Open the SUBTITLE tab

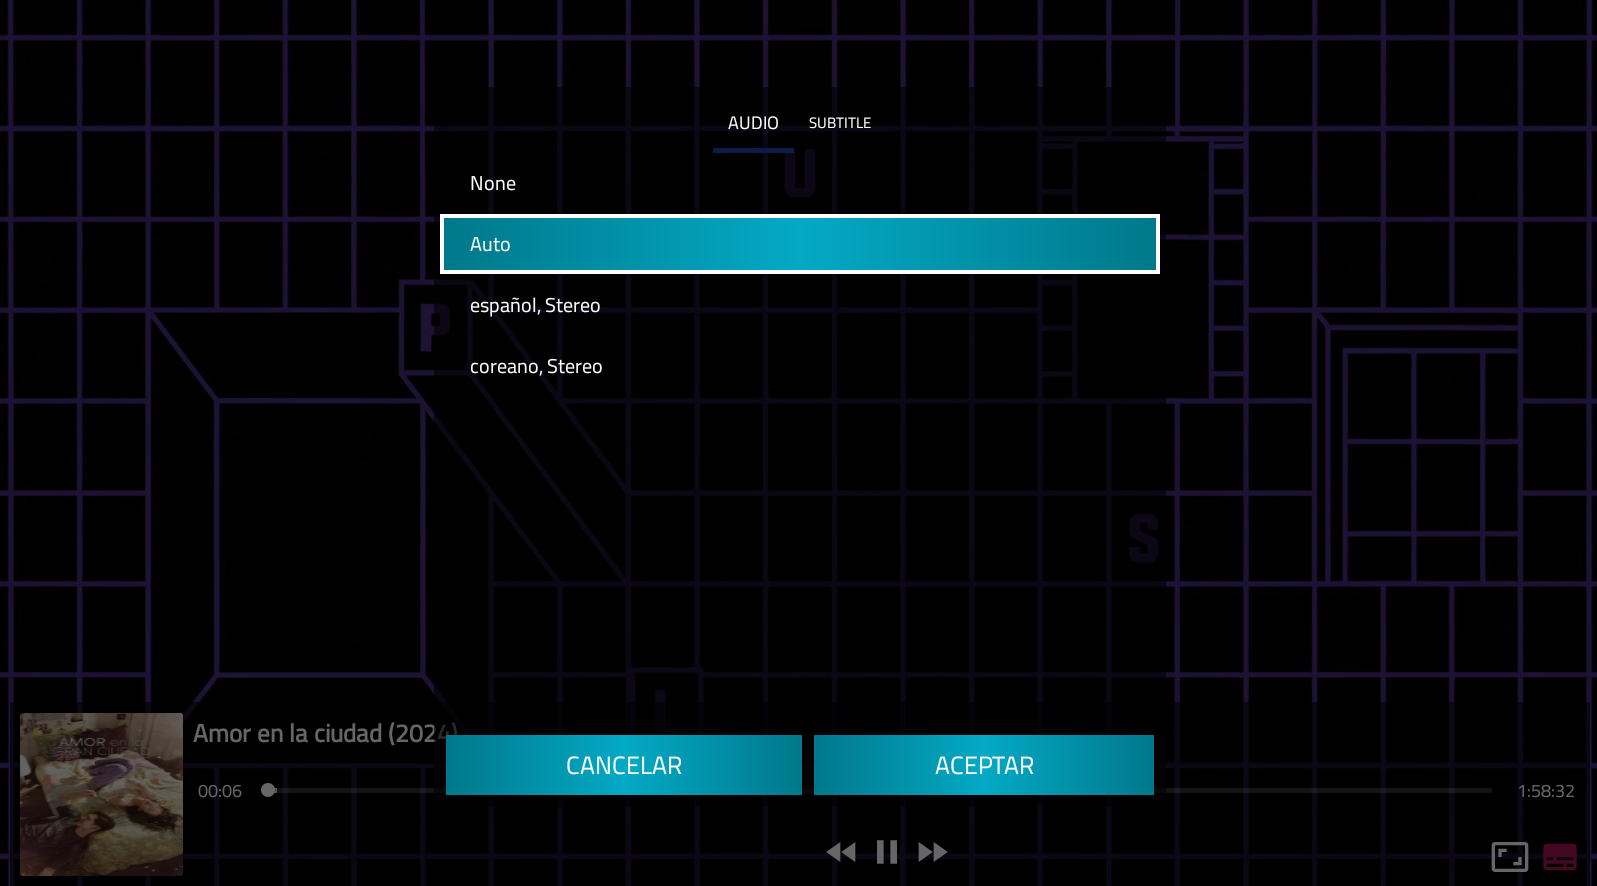pyautogui.click(x=839, y=123)
